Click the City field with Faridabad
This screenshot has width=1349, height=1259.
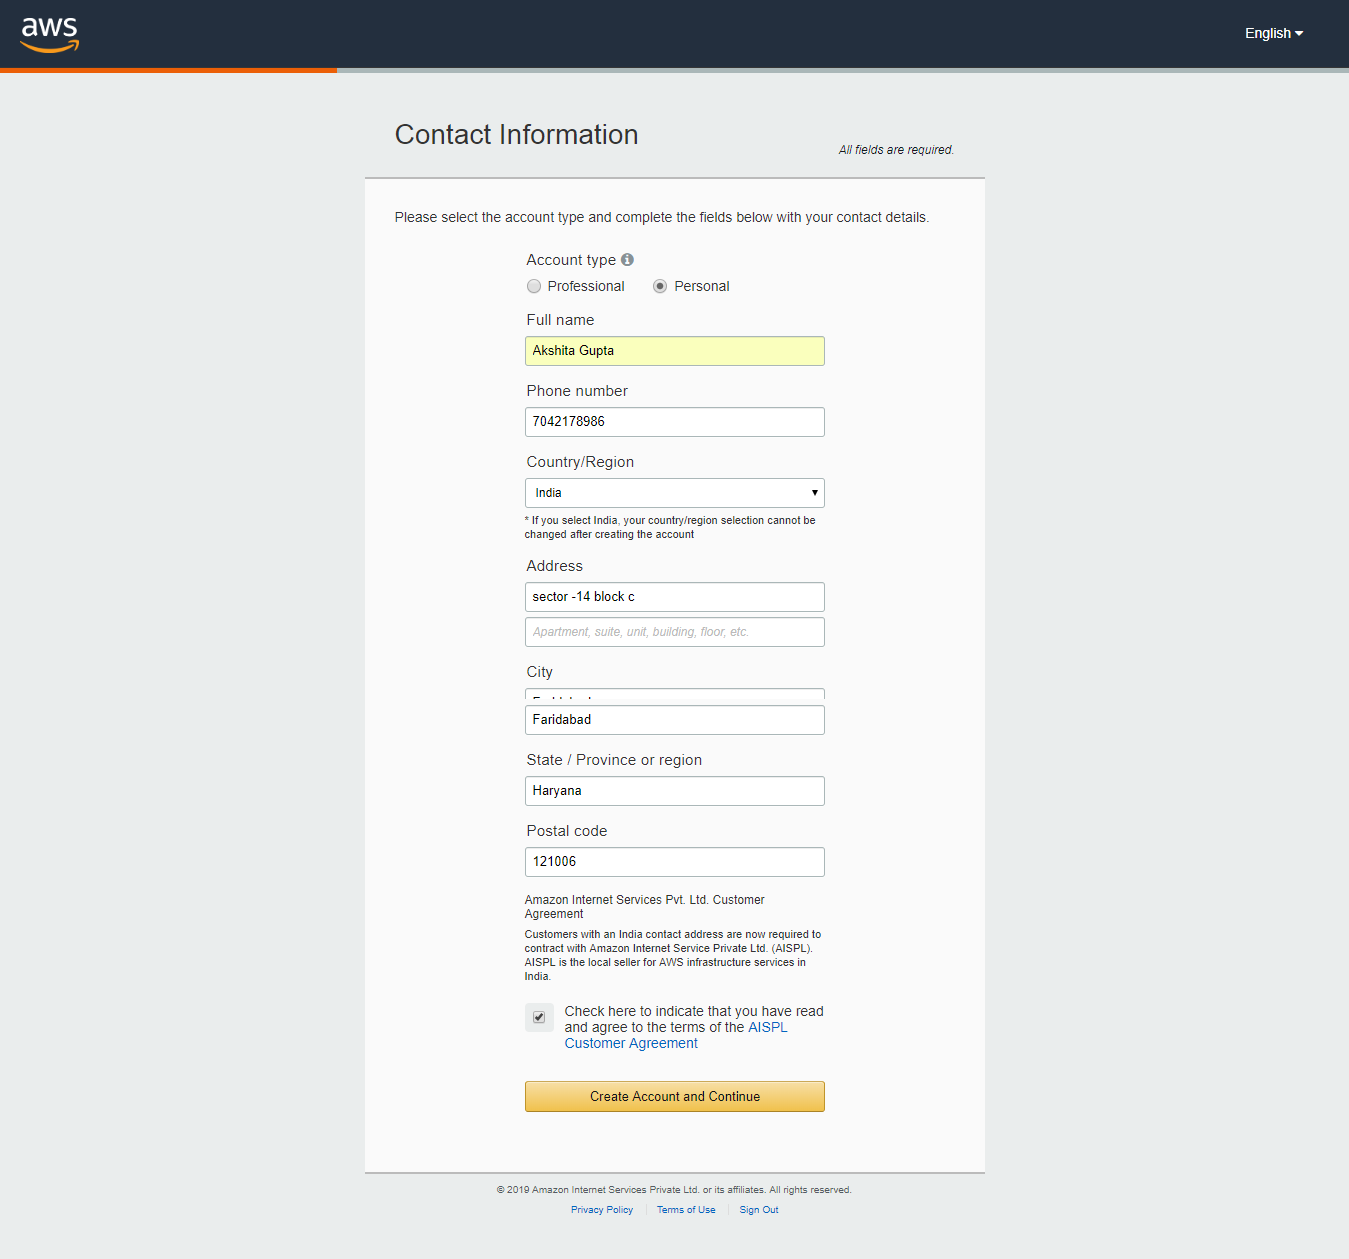point(675,720)
